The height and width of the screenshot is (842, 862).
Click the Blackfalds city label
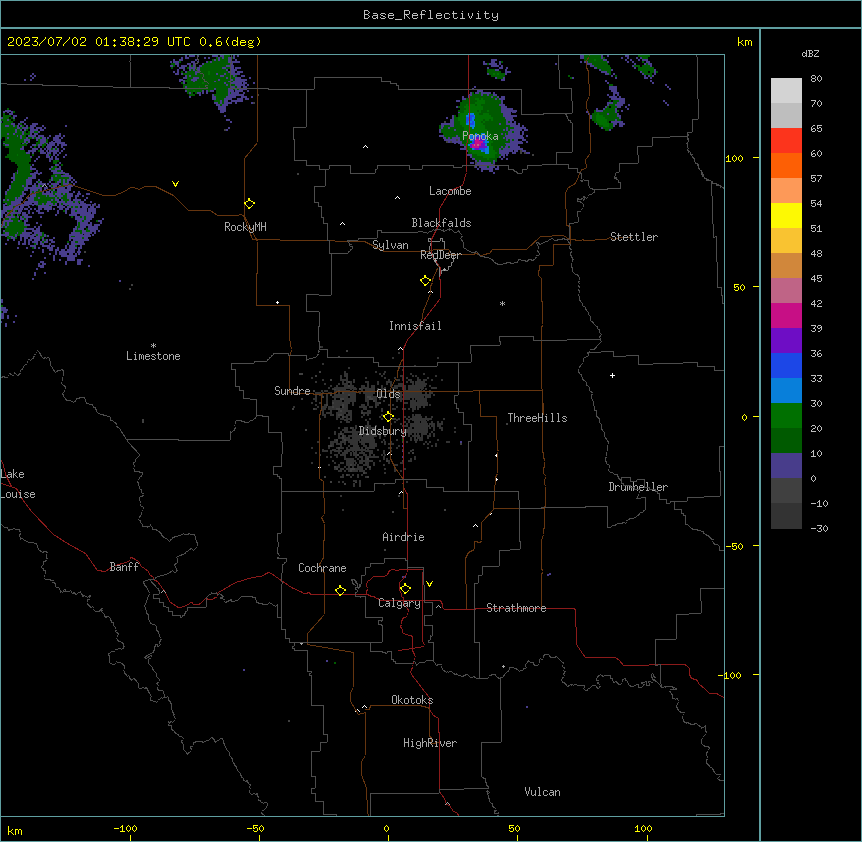click(x=441, y=223)
